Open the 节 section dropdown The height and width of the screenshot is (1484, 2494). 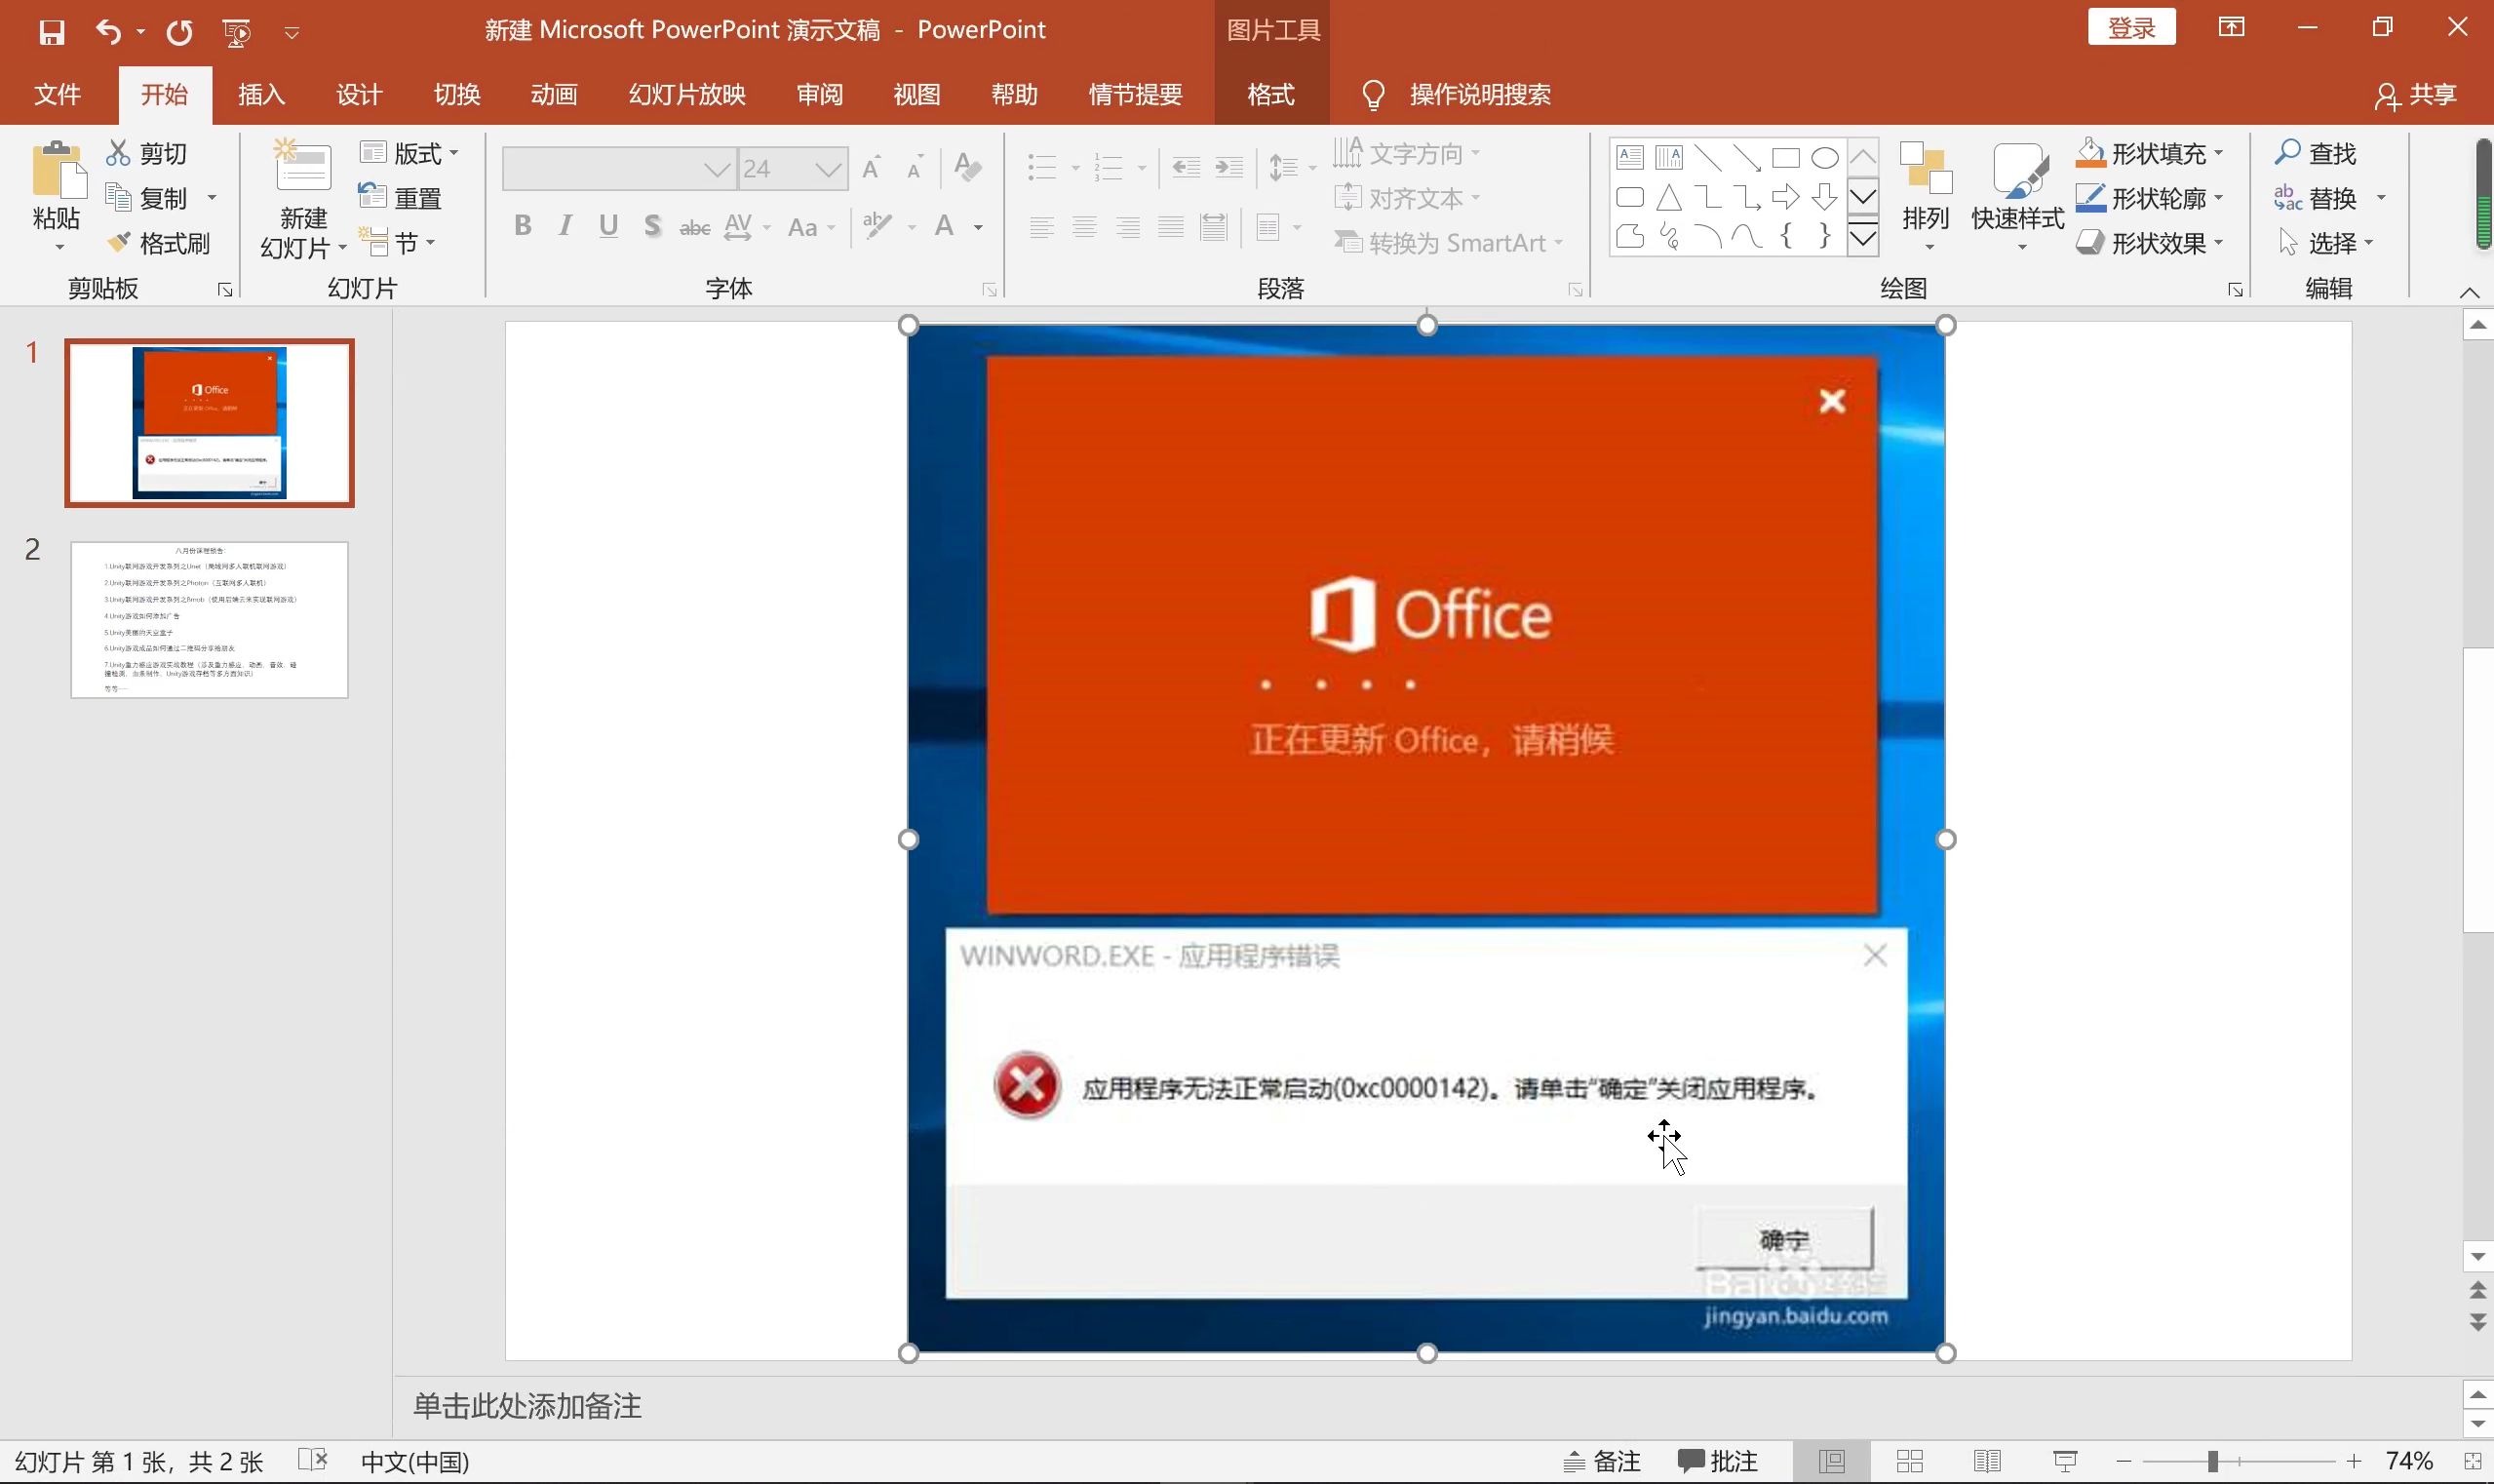tap(398, 243)
